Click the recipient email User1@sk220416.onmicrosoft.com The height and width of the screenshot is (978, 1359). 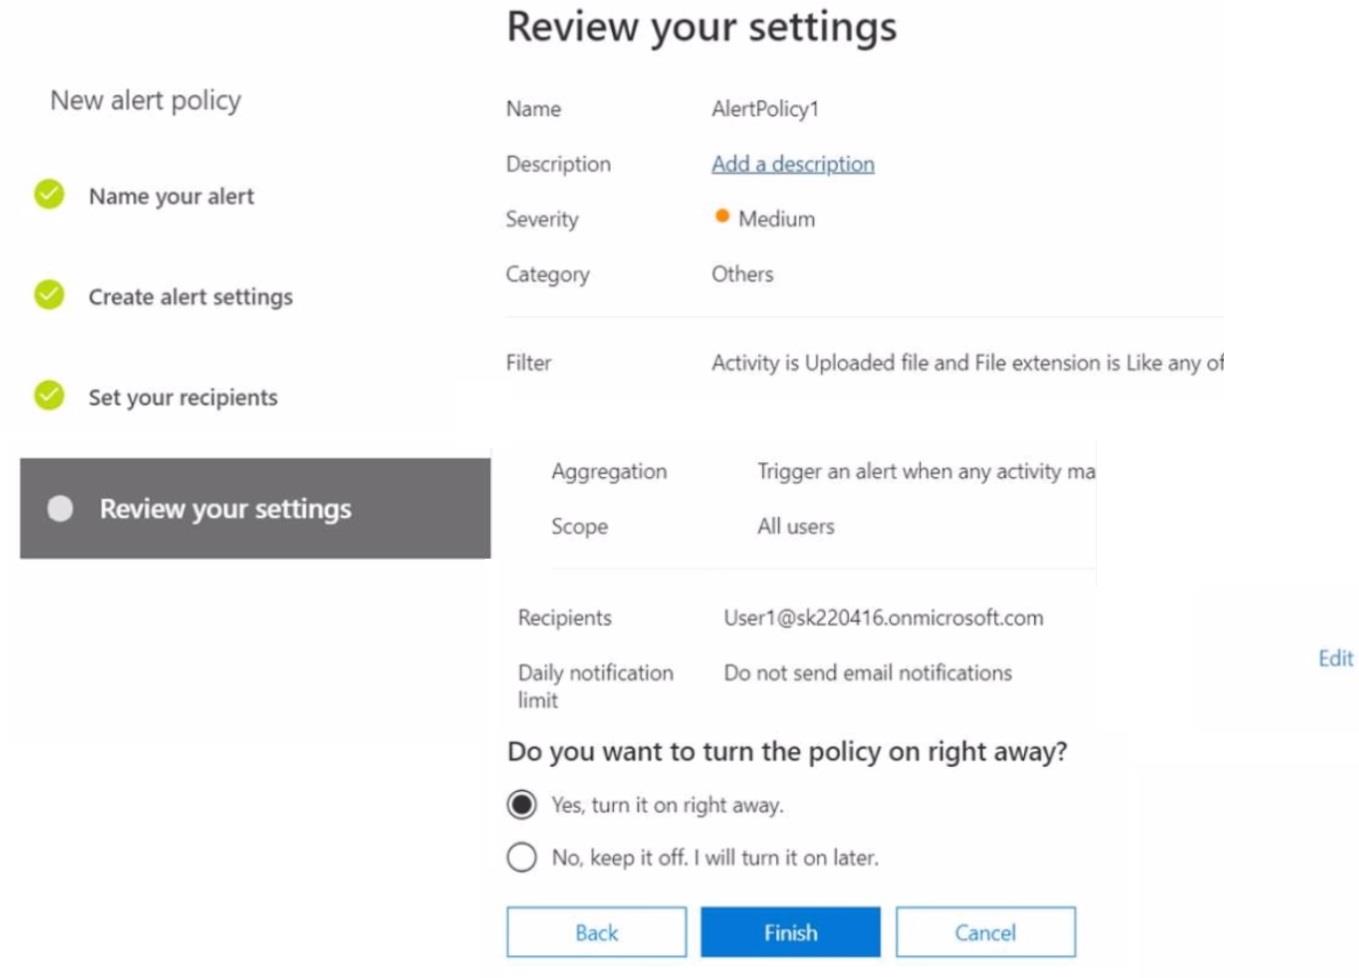pyautogui.click(x=883, y=618)
